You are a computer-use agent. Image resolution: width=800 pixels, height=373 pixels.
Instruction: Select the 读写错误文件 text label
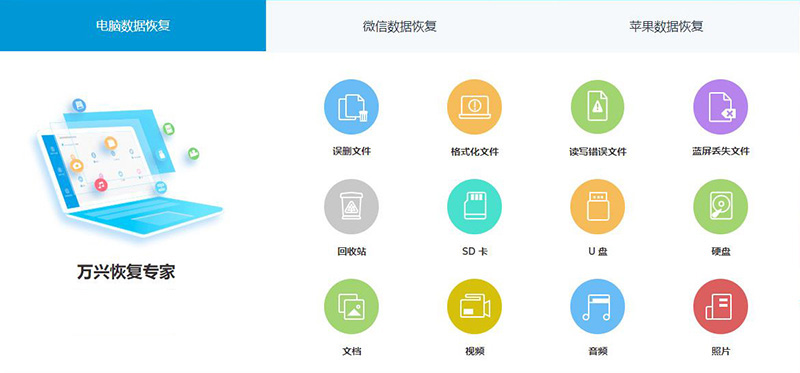point(597,152)
